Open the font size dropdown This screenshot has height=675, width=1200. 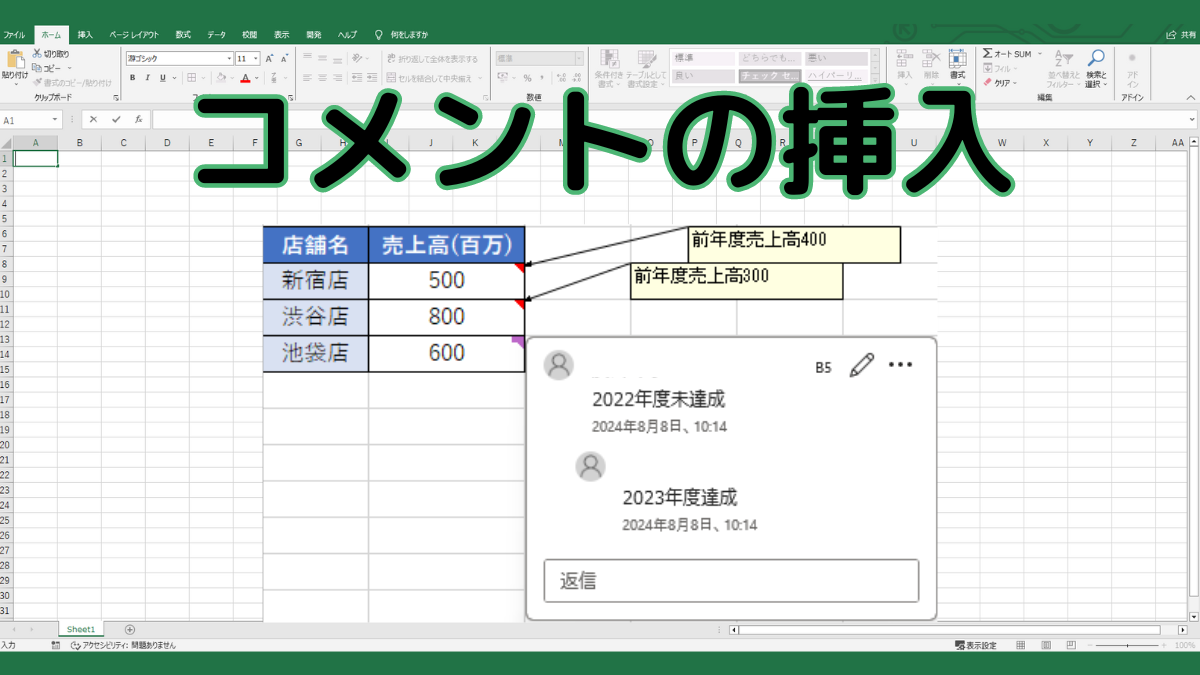(x=247, y=58)
